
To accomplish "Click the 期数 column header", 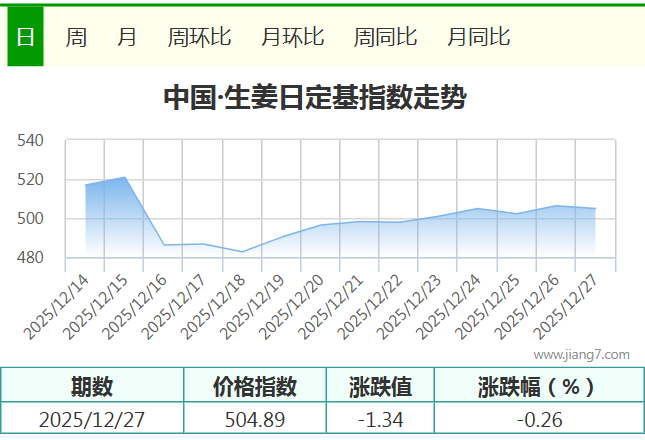I will click(92, 386).
